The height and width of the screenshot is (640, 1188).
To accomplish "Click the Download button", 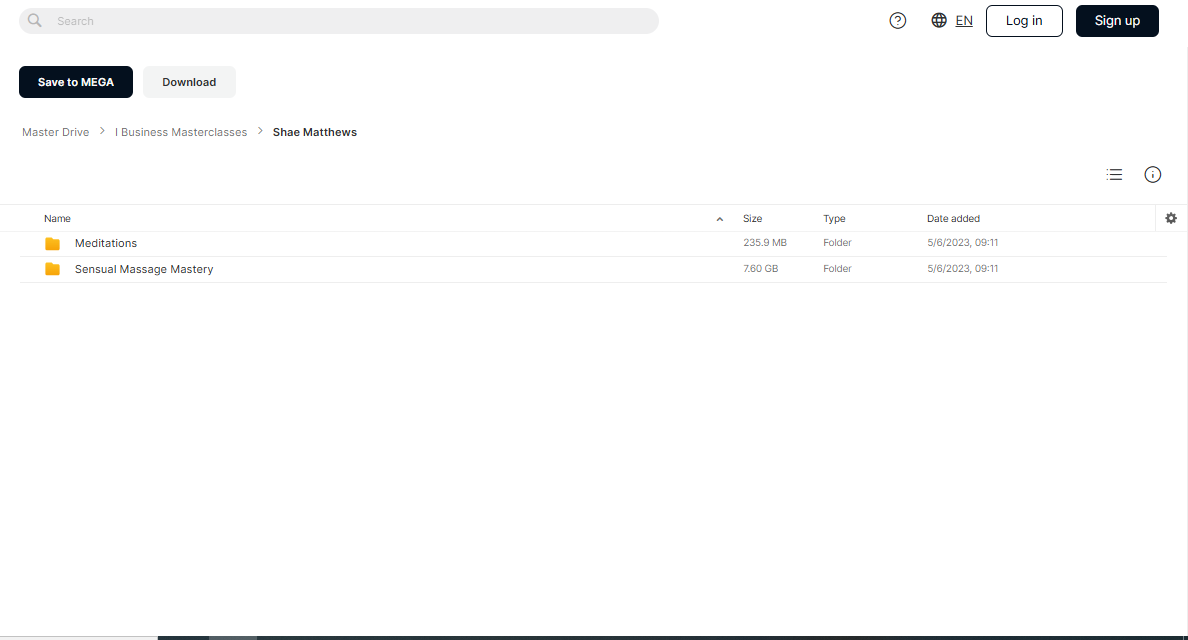I will [189, 82].
